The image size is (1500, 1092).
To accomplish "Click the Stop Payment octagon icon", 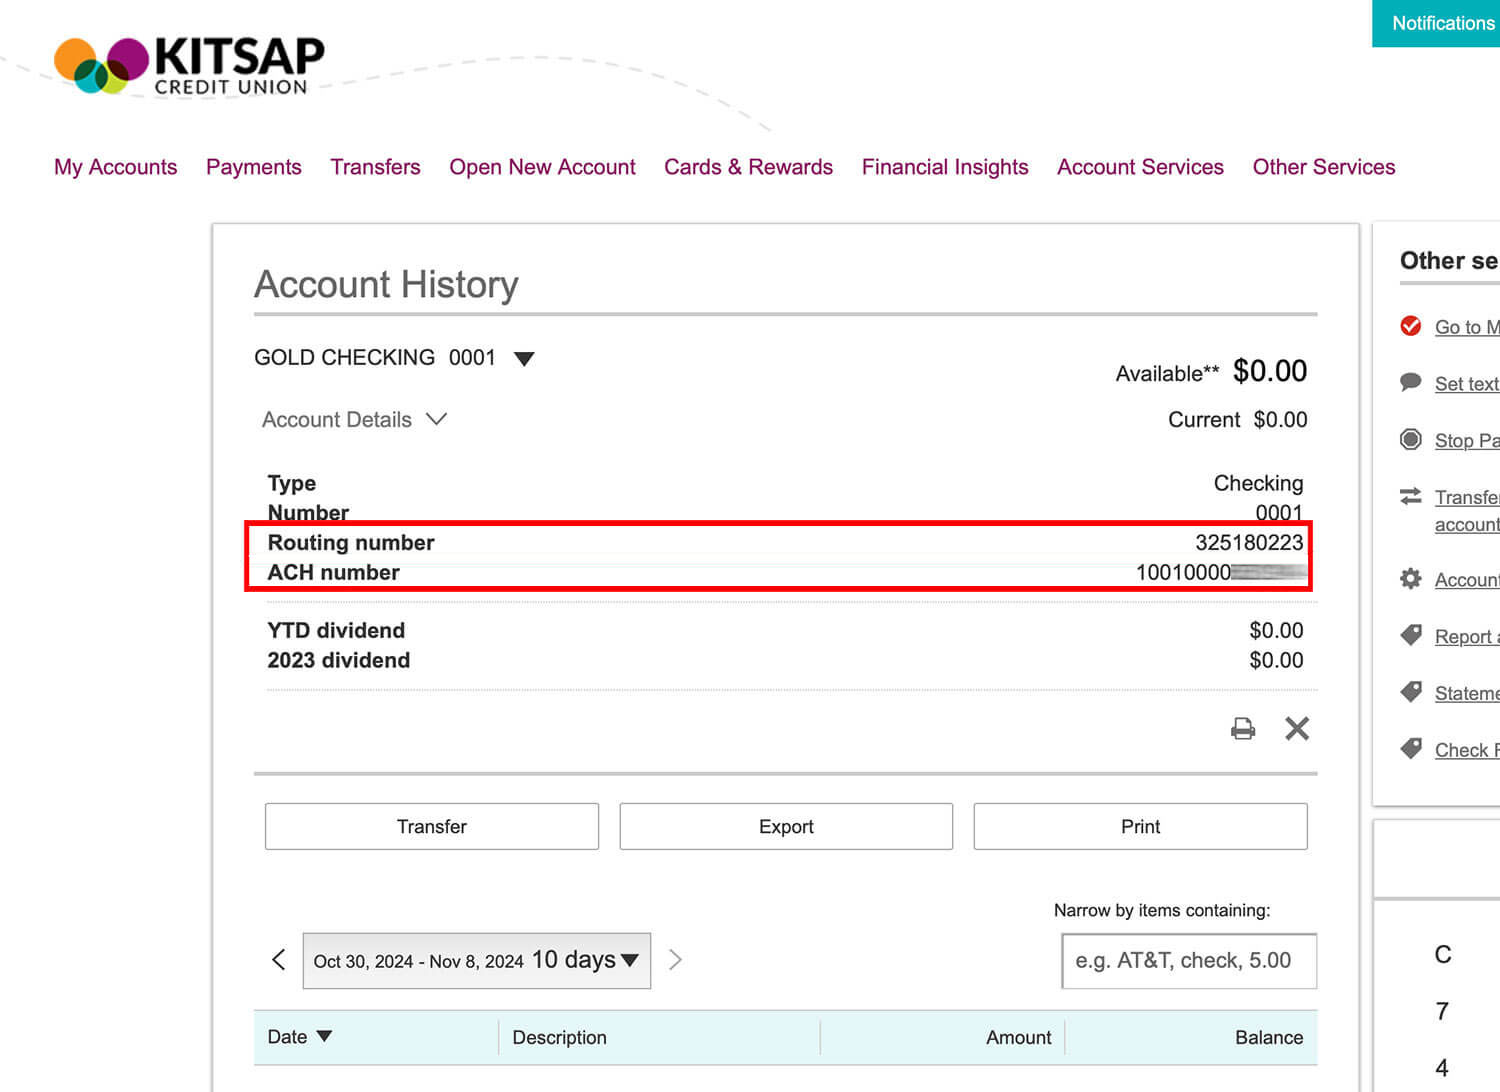I will click(x=1410, y=439).
